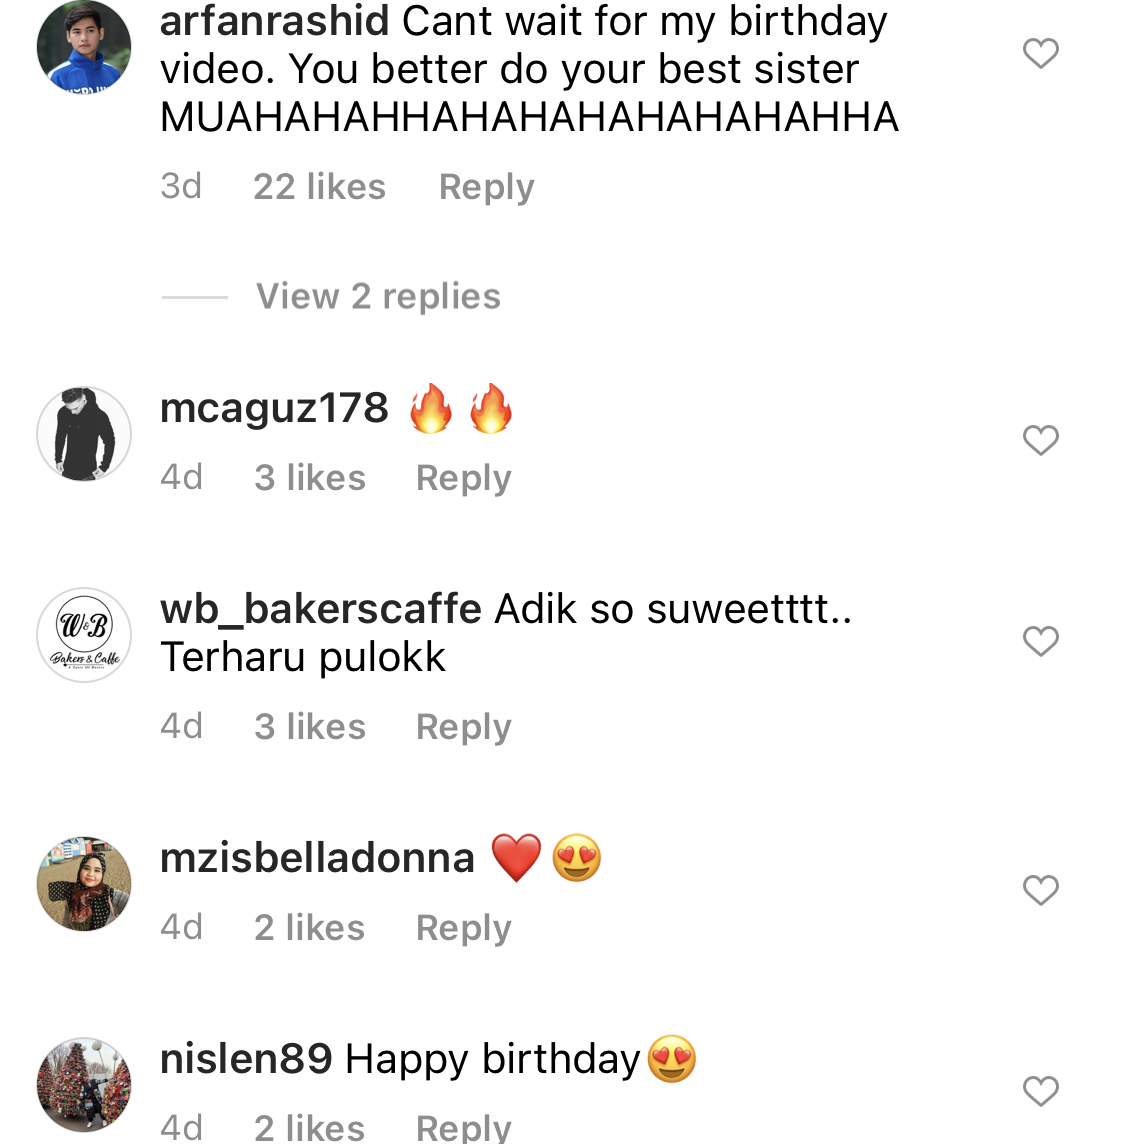Like arfanrashid's birthday video comment

point(1040,53)
